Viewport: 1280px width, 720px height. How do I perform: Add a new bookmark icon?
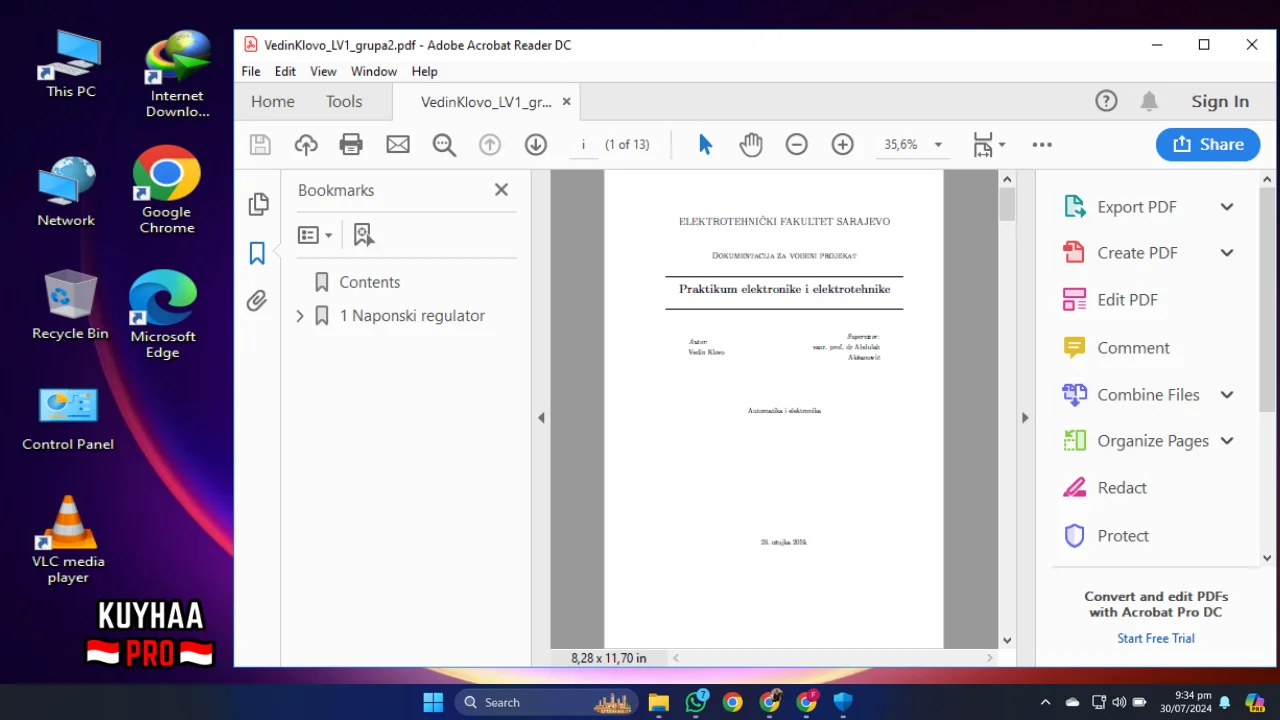(x=363, y=235)
